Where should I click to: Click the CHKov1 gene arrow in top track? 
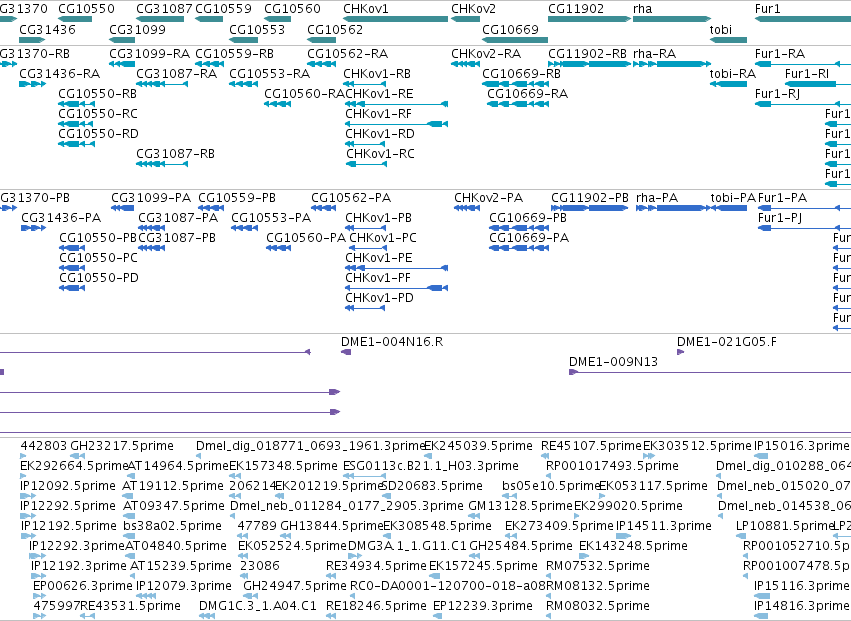click(x=396, y=19)
